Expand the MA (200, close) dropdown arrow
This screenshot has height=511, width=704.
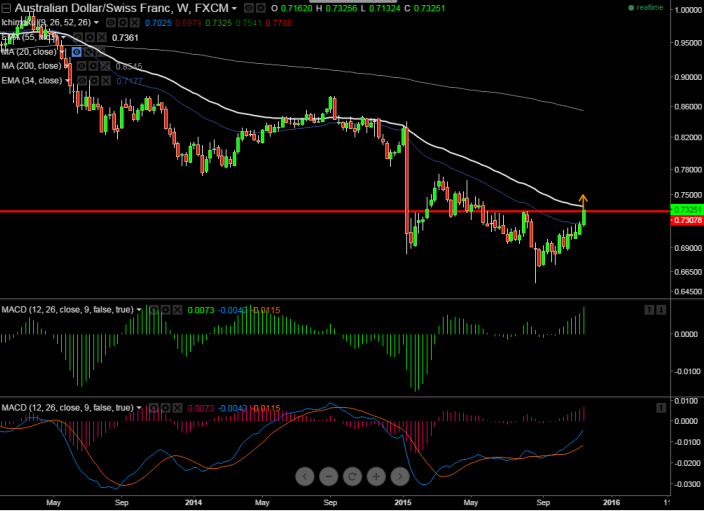tap(66, 66)
